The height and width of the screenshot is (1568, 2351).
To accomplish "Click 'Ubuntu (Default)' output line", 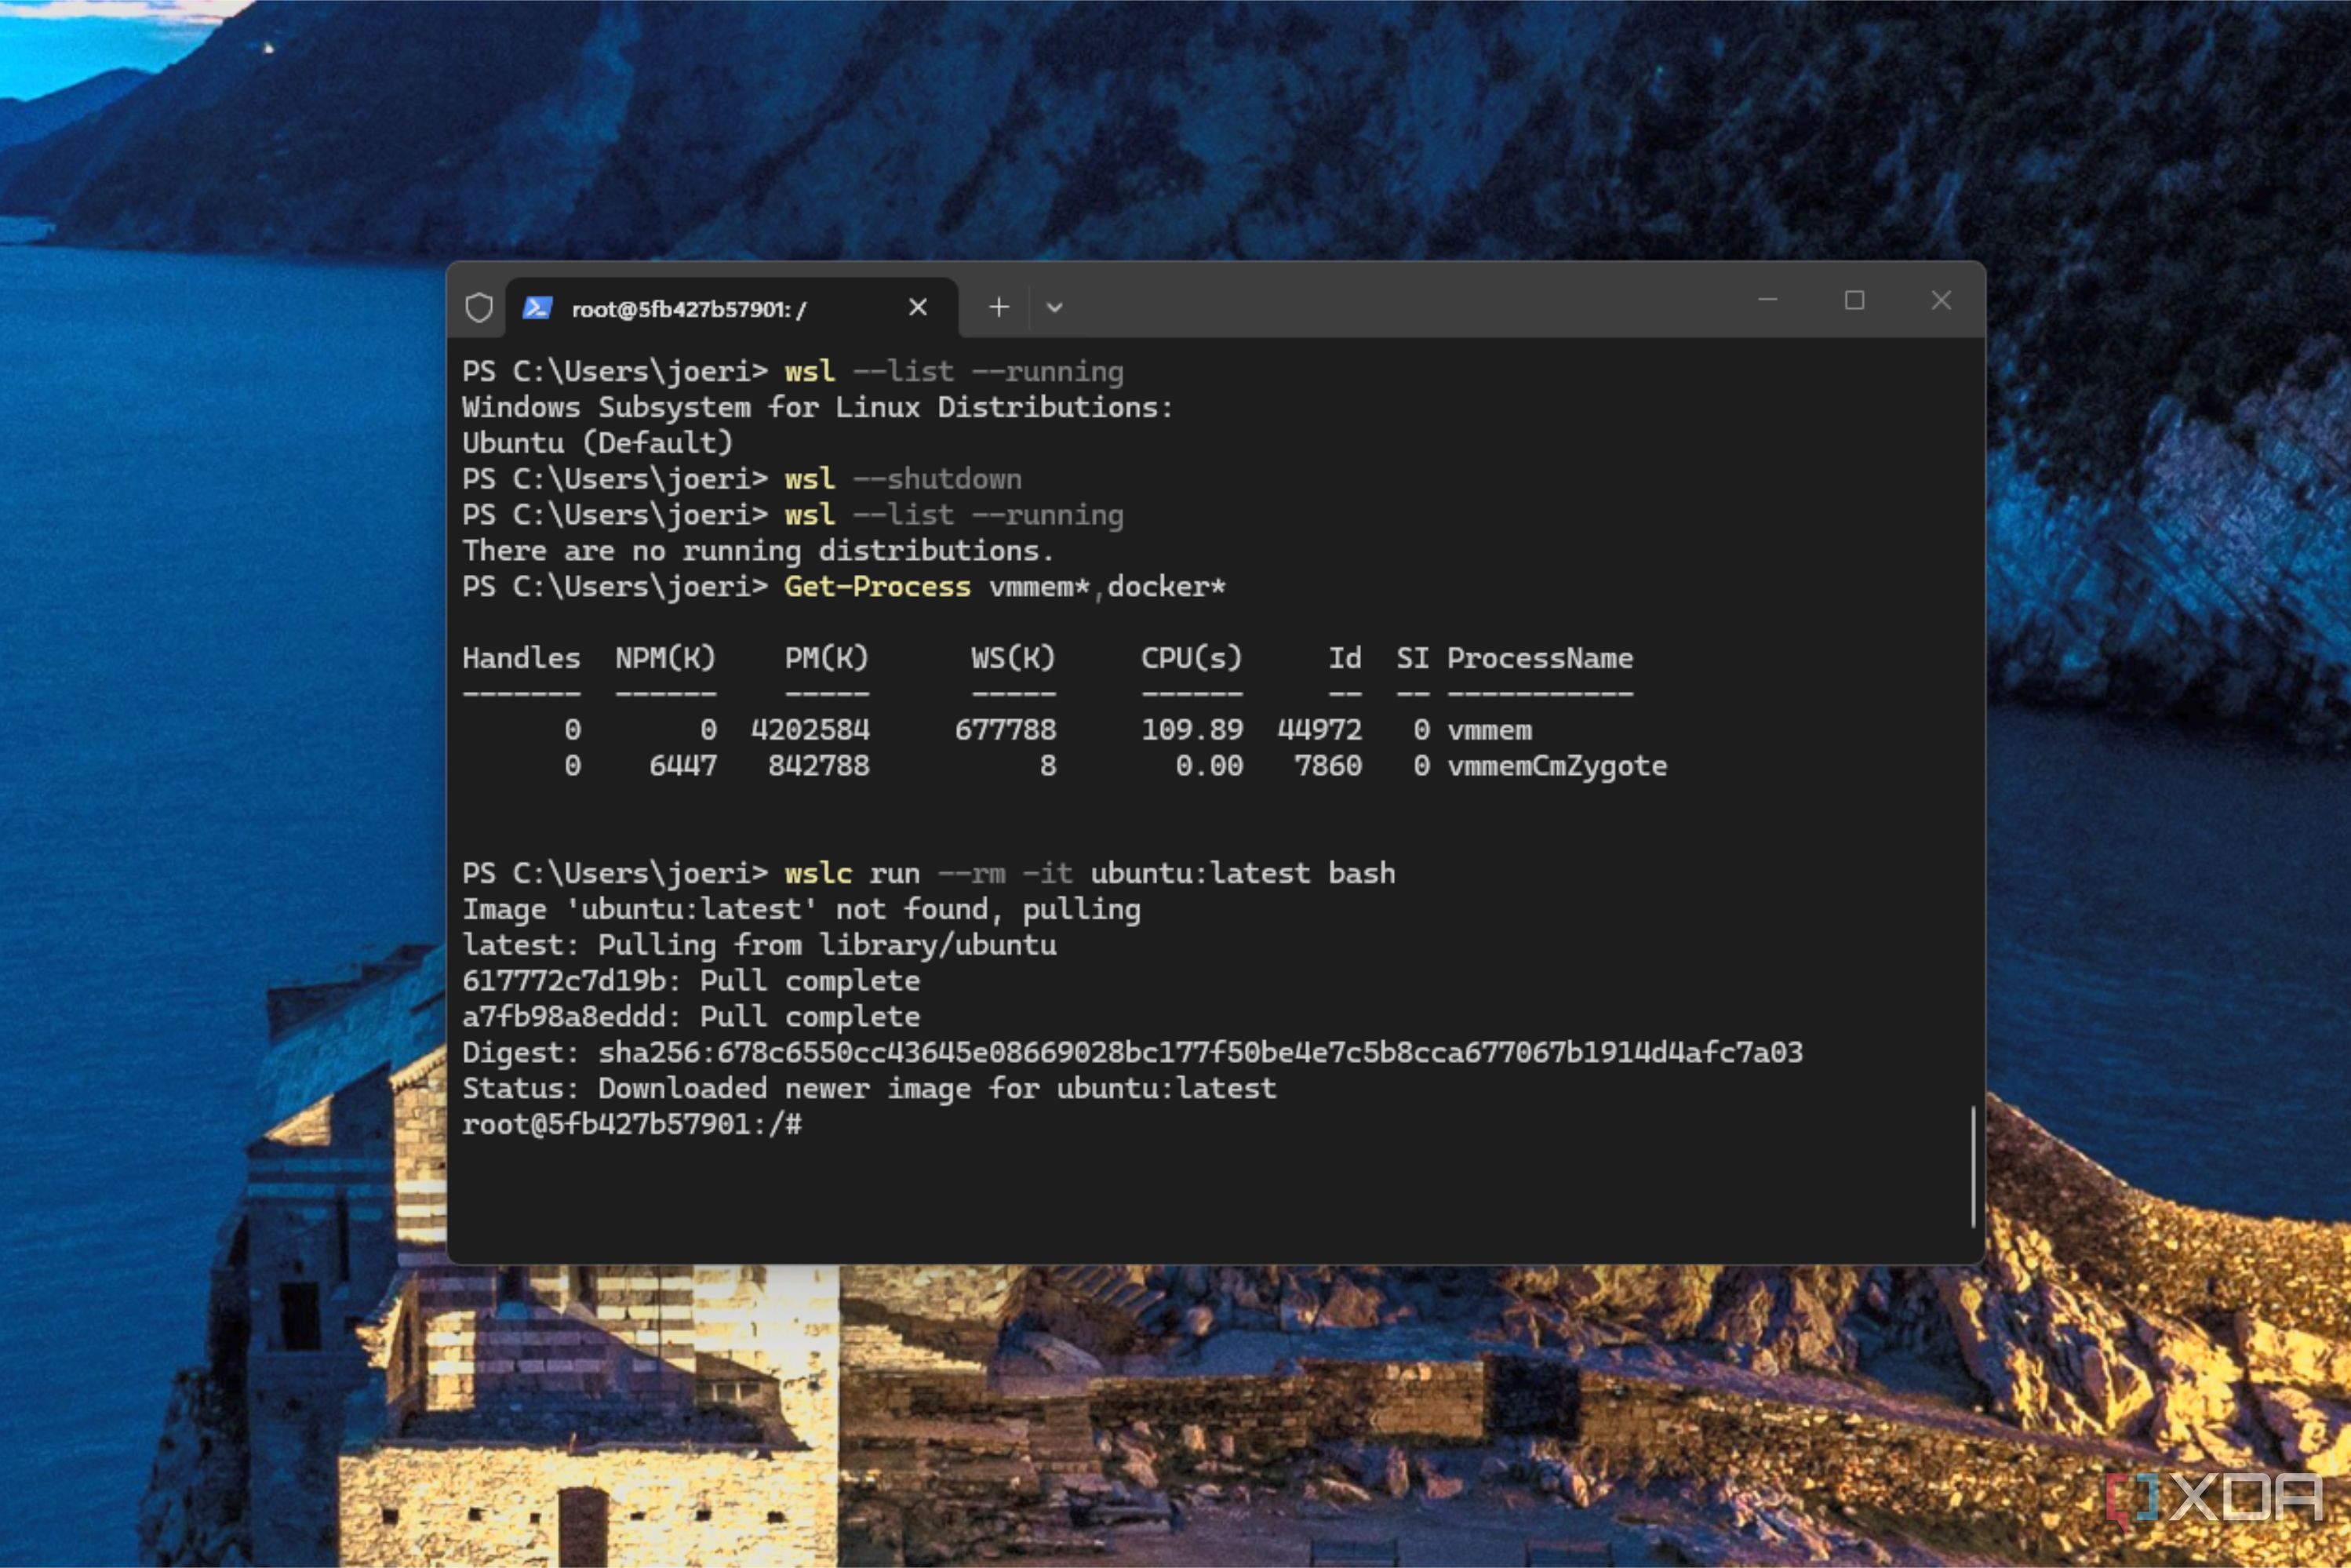I will pos(597,443).
